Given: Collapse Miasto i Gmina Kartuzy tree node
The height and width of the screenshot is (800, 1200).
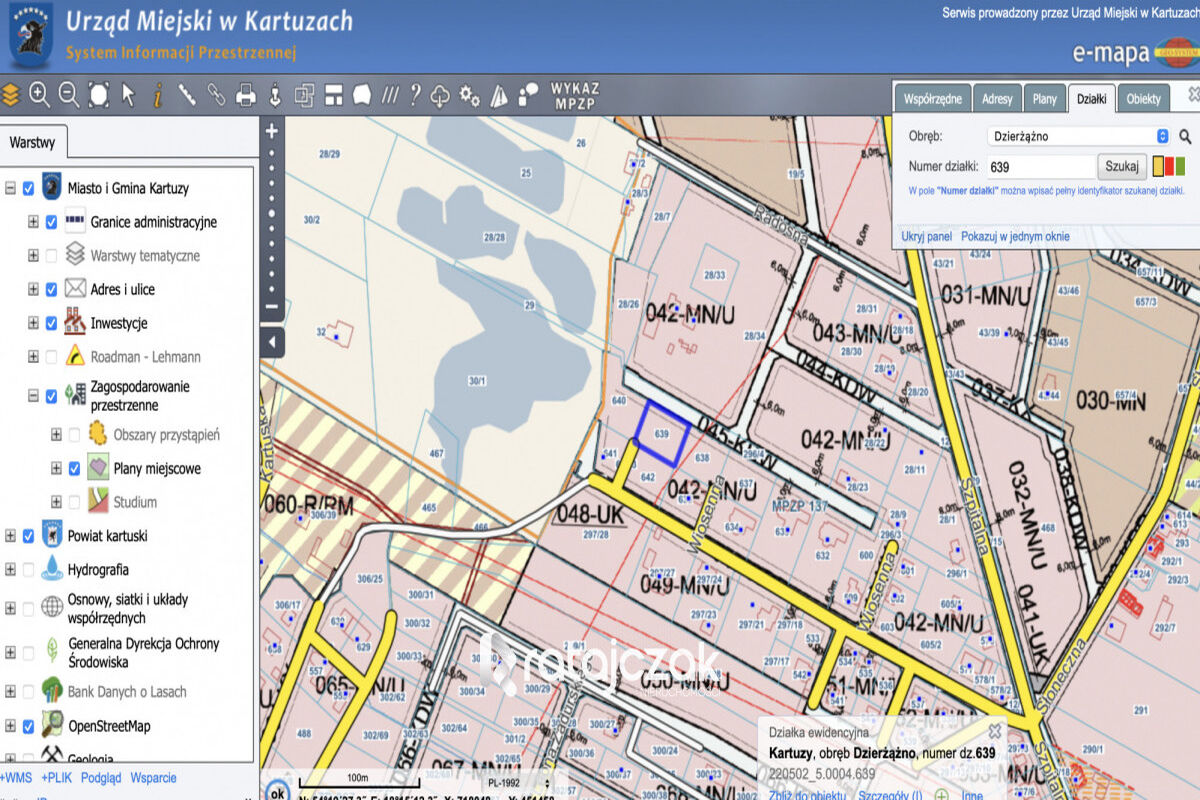Looking at the screenshot, I should click(10, 188).
